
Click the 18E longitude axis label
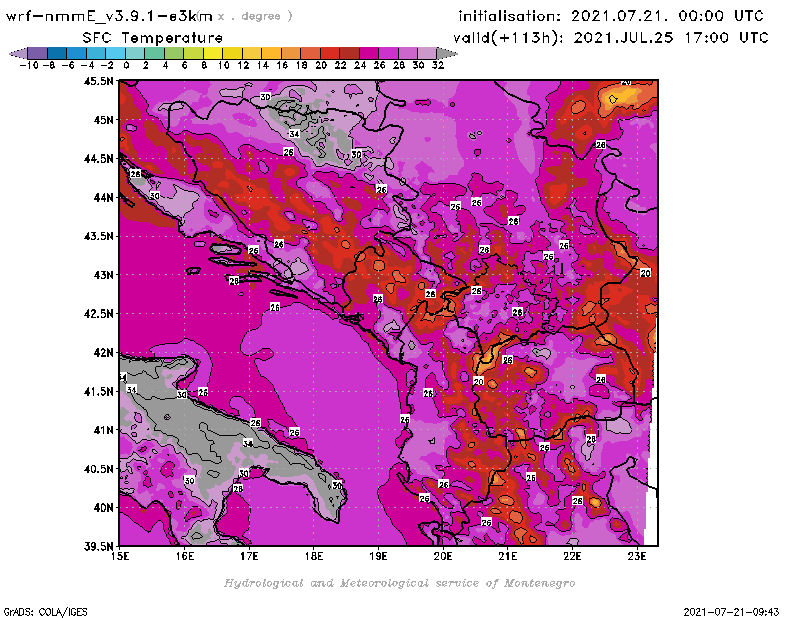tap(314, 556)
